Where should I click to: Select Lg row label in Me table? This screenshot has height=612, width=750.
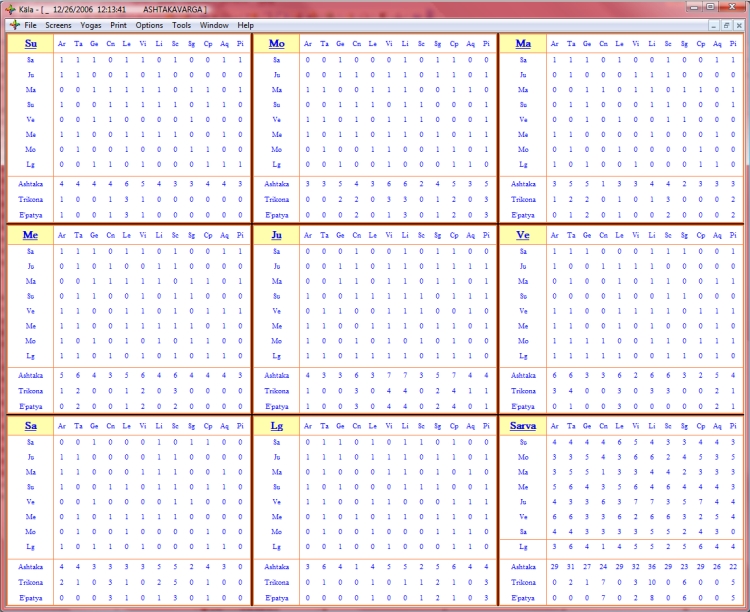(x=31, y=356)
